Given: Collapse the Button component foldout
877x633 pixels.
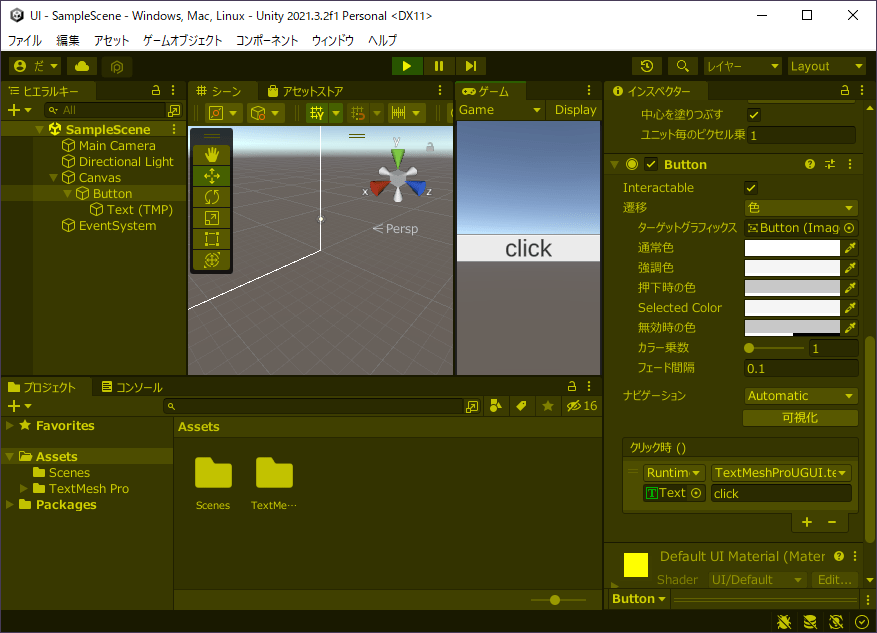Looking at the screenshot, I should point(615,164).
